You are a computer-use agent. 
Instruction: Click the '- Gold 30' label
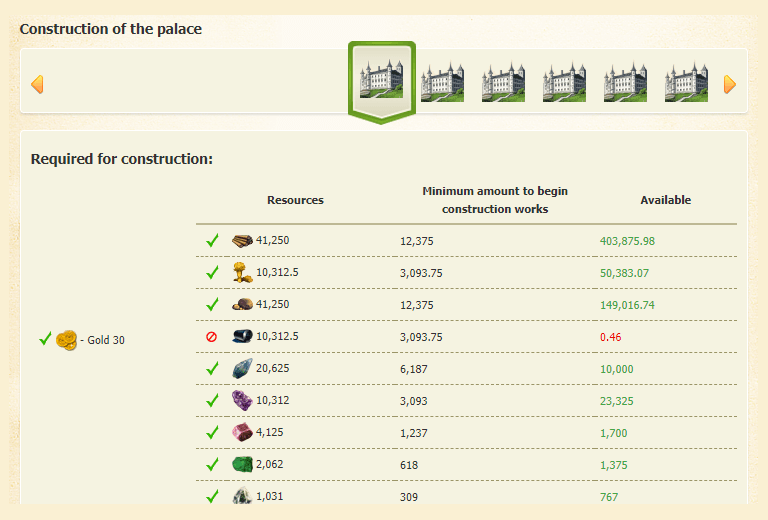(102, 340)
